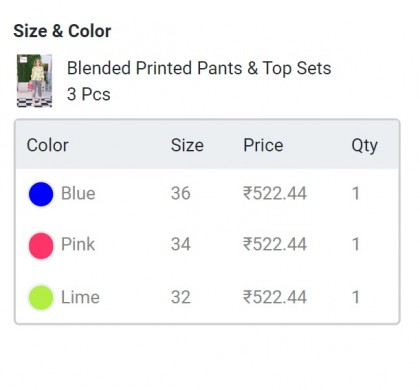Select the blue color swatch
The width and height of the screenshot is (420, 390).
pyautogui.click(x=41, y=194)
